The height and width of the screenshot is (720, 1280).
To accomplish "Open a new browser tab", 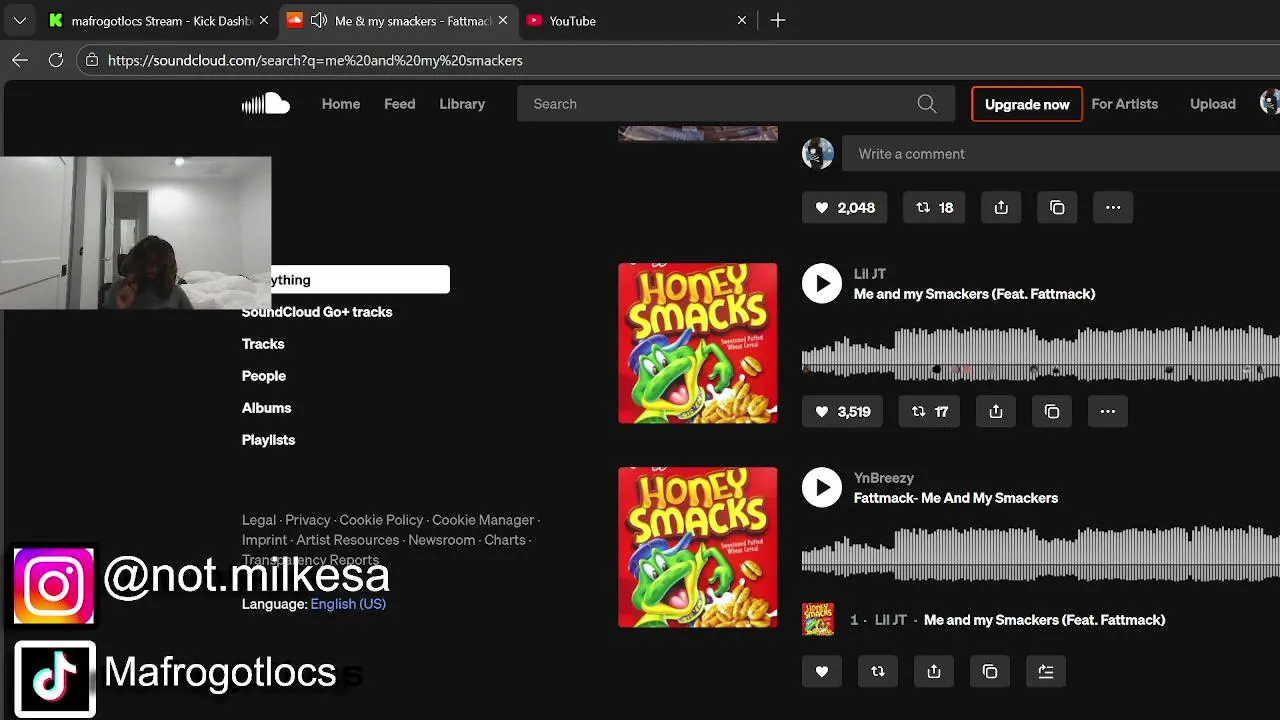I will [778, 20].
